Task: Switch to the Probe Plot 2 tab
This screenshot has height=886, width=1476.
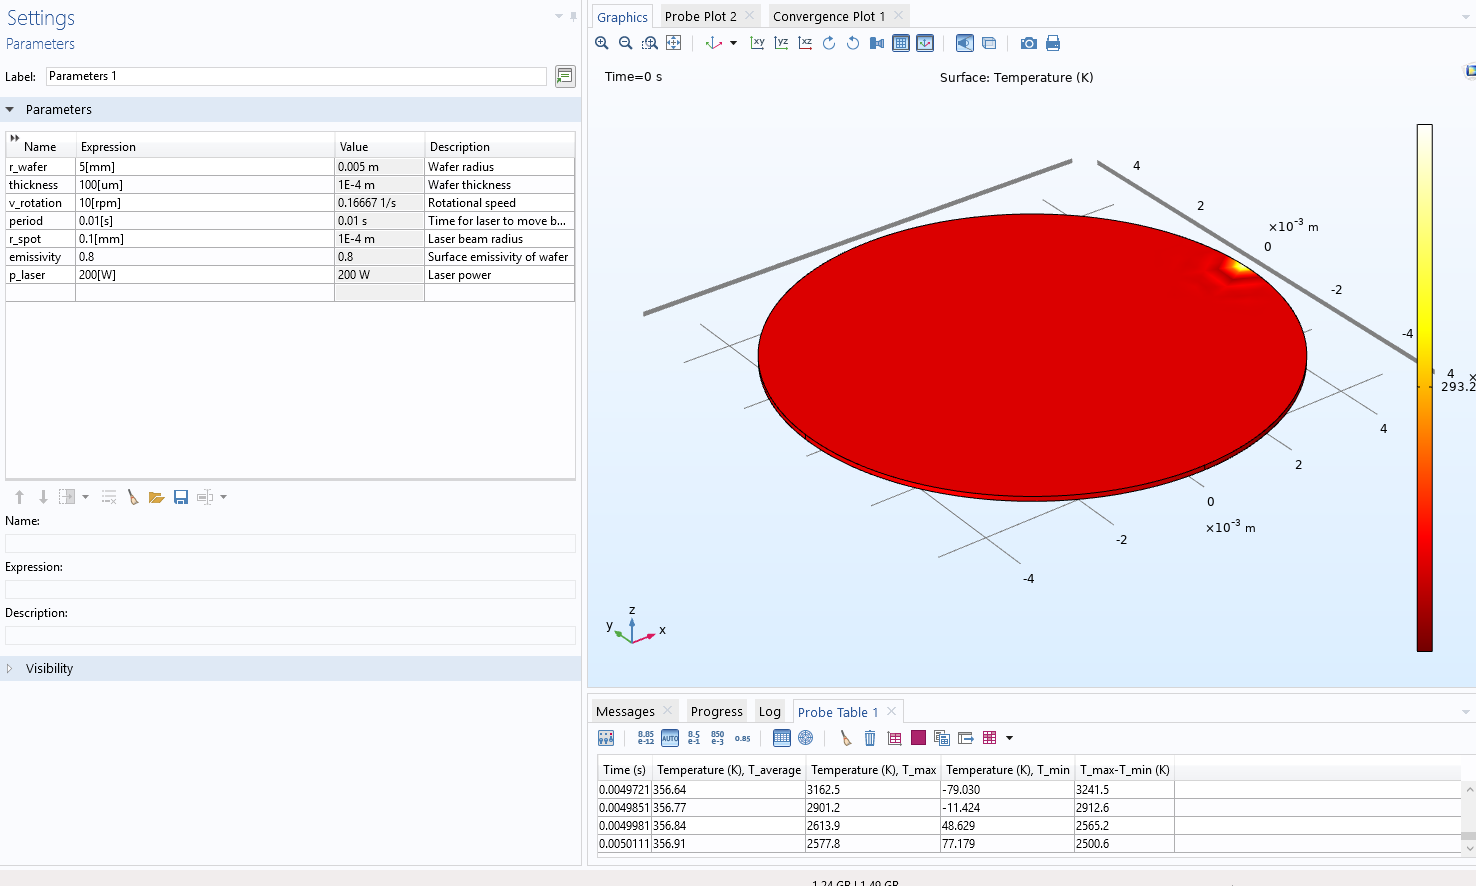Action: tap(700, 16)
